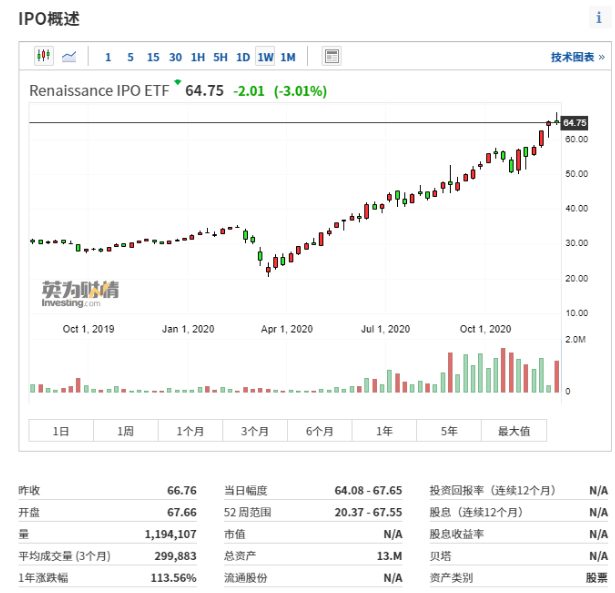Image resolution: width=615 pixels, height=593 pixels.
Task: Click the 开盘 value 67.66
Action: click(x=182, y=512)
